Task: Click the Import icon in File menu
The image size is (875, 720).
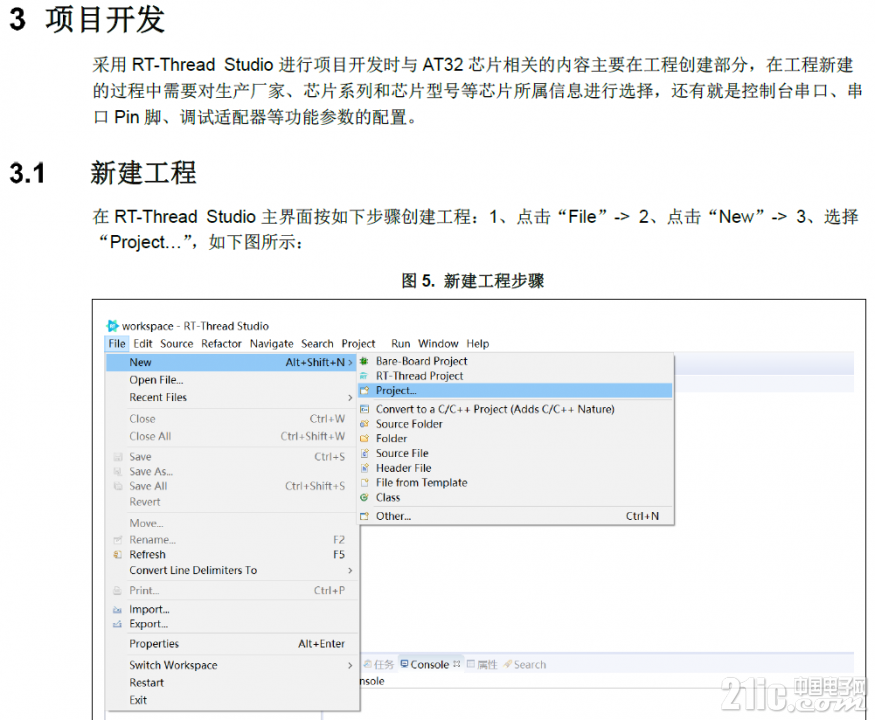Action: 117,609
